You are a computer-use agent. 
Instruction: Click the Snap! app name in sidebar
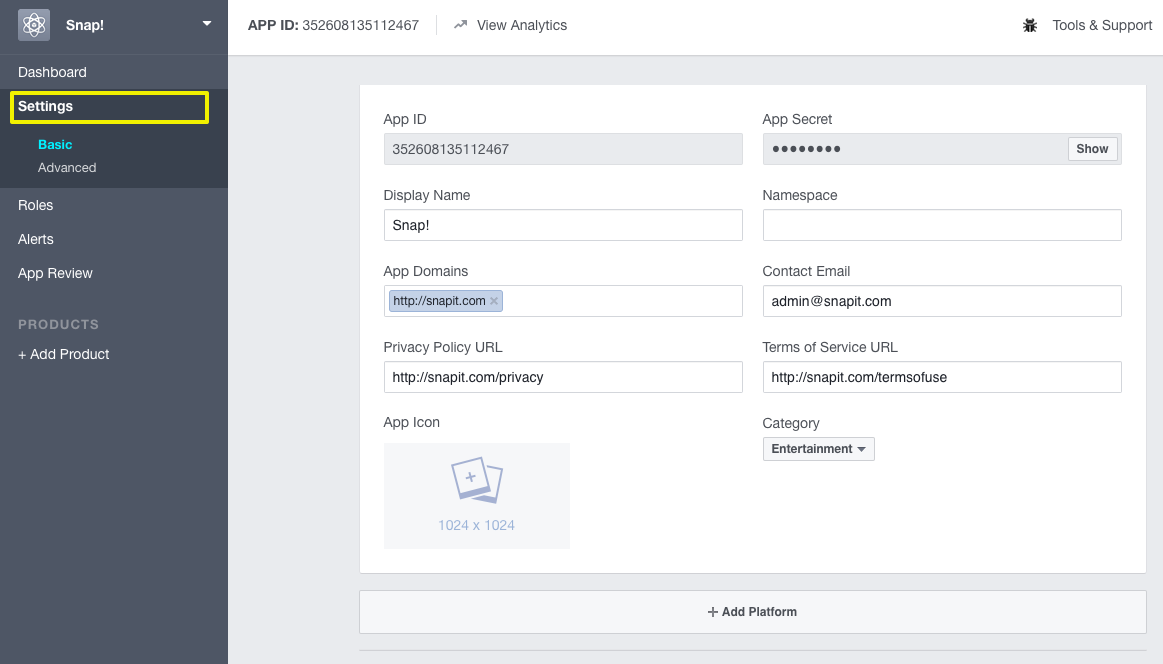click(x=85, y=25)
